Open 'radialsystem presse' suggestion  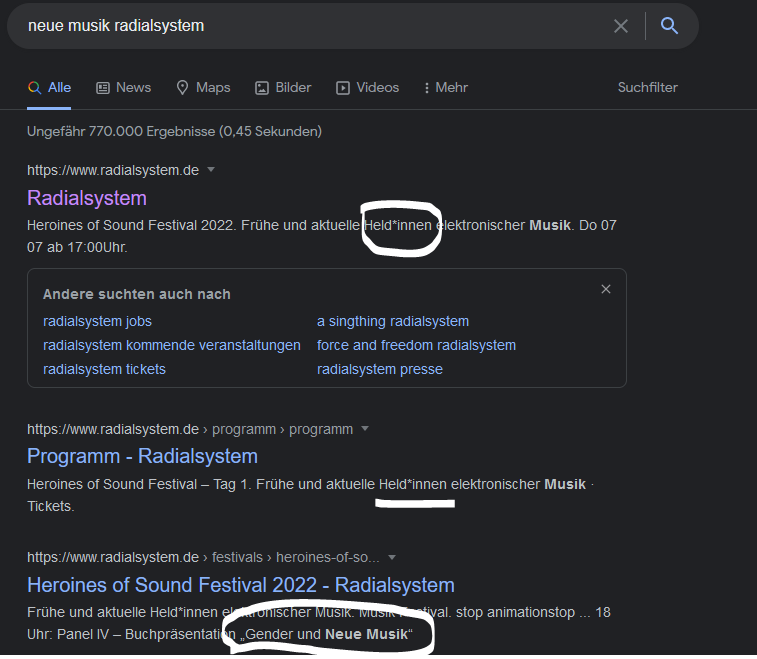(379, 369)
